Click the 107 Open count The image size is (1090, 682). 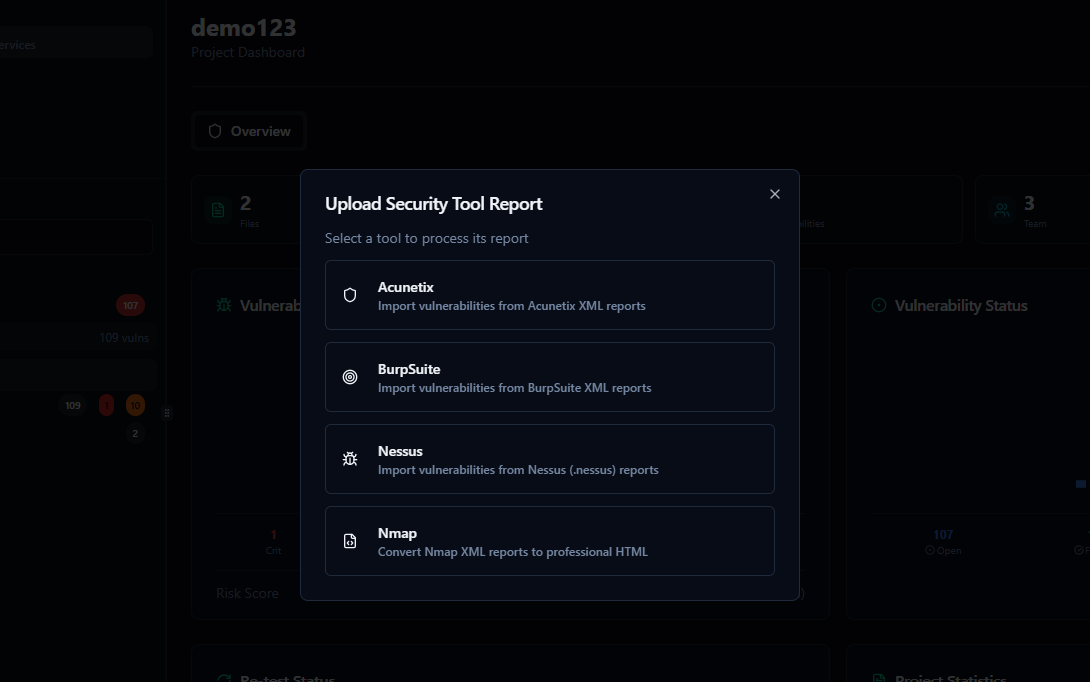coord(943,535)
